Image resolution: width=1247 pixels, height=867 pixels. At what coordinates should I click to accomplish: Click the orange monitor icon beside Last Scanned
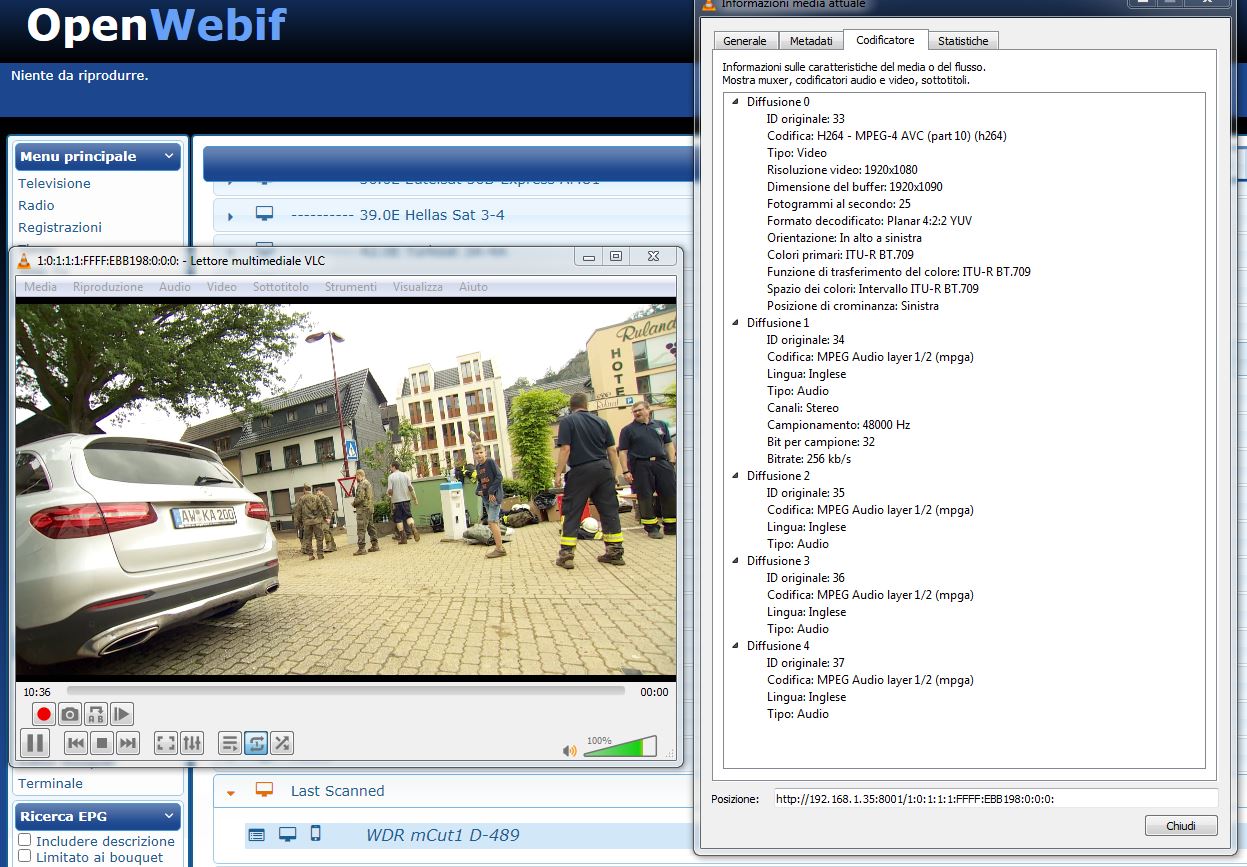(264, 790)
